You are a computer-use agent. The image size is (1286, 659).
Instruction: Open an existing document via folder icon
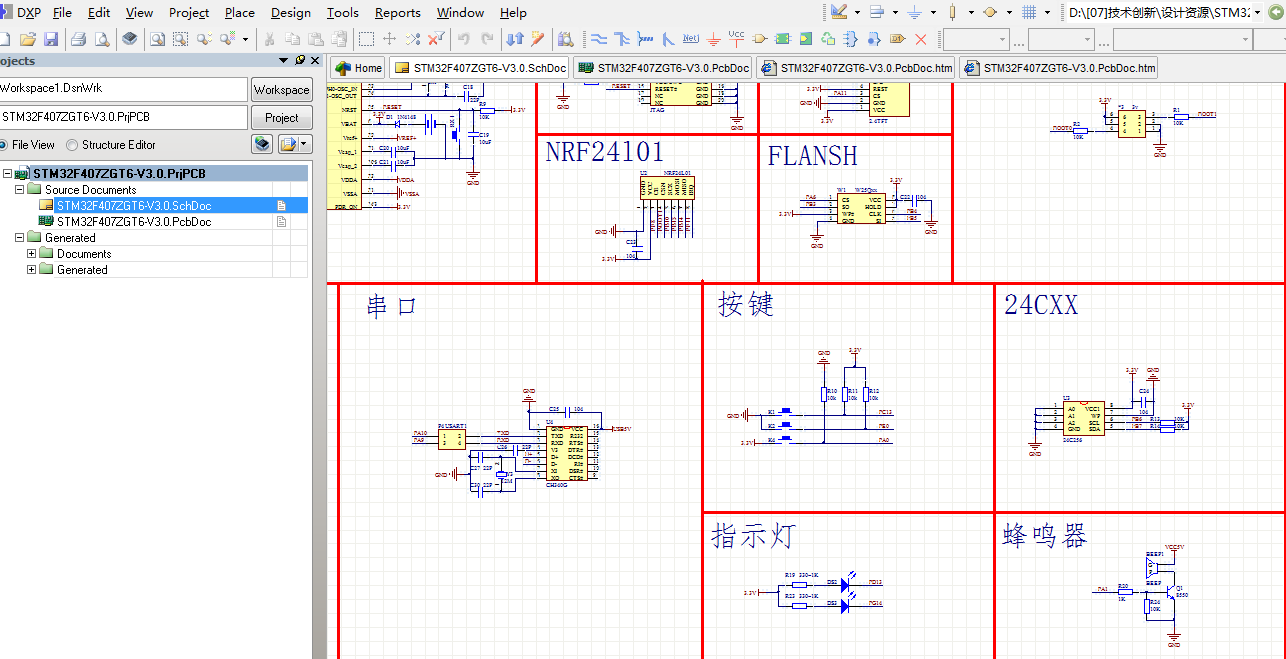[x=28, y=39]
